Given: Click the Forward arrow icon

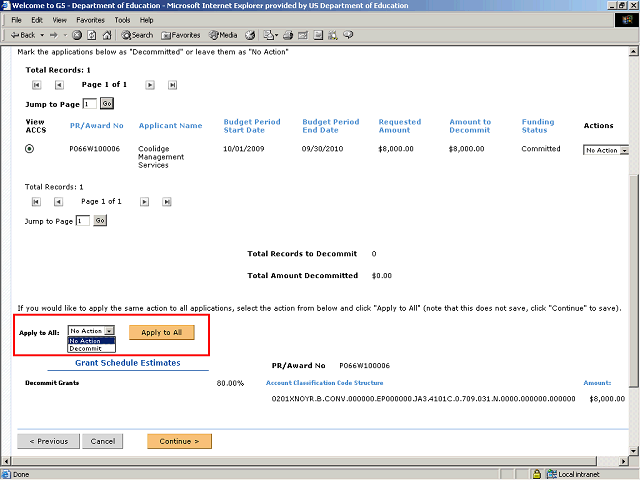Looking at the screenshot, I should click(x=54, y=35).
